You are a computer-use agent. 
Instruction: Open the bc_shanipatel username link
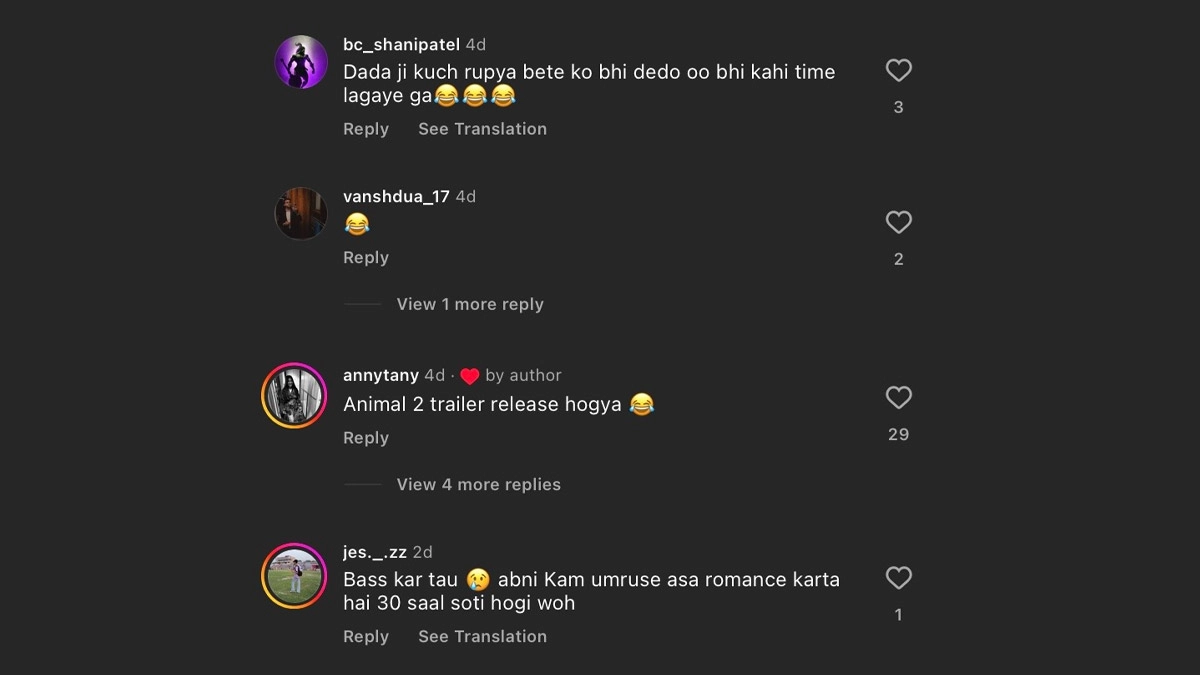pyautogui.click(x=401, y=45)
